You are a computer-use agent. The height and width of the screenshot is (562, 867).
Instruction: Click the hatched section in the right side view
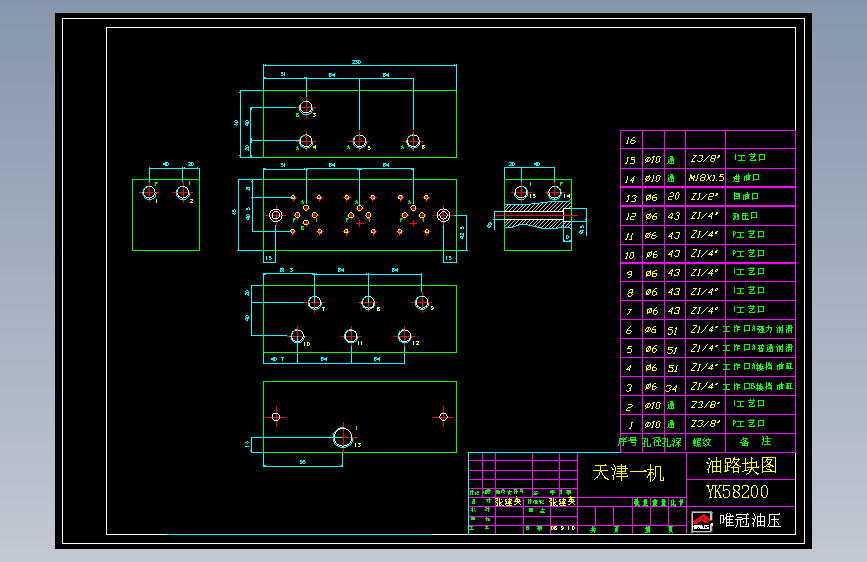click(x=537, y=215)
